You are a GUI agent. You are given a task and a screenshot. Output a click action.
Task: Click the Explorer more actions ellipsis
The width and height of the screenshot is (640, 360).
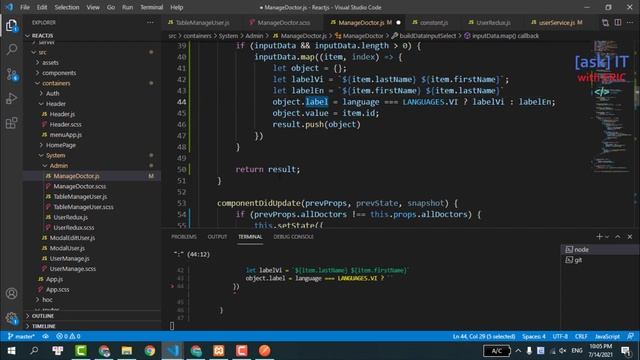[150, 22]
